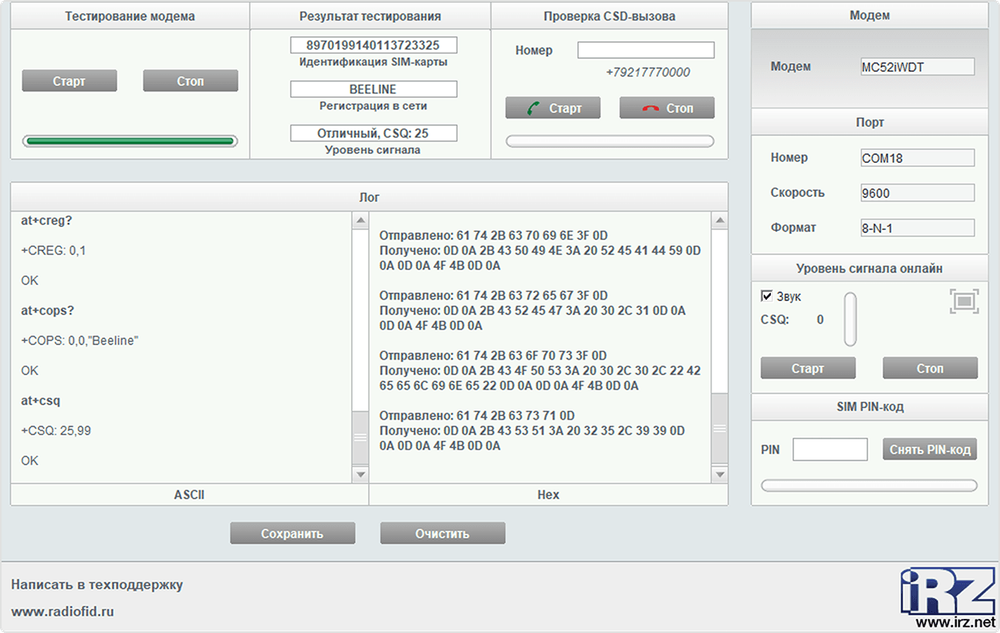Click Сохранить to save the log
The height and width of the screenshot is (633, 1000).
292,533
